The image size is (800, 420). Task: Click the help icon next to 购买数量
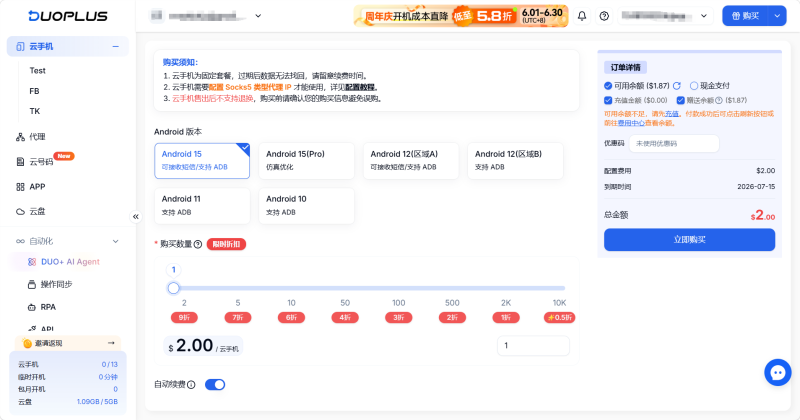(198, 244)
